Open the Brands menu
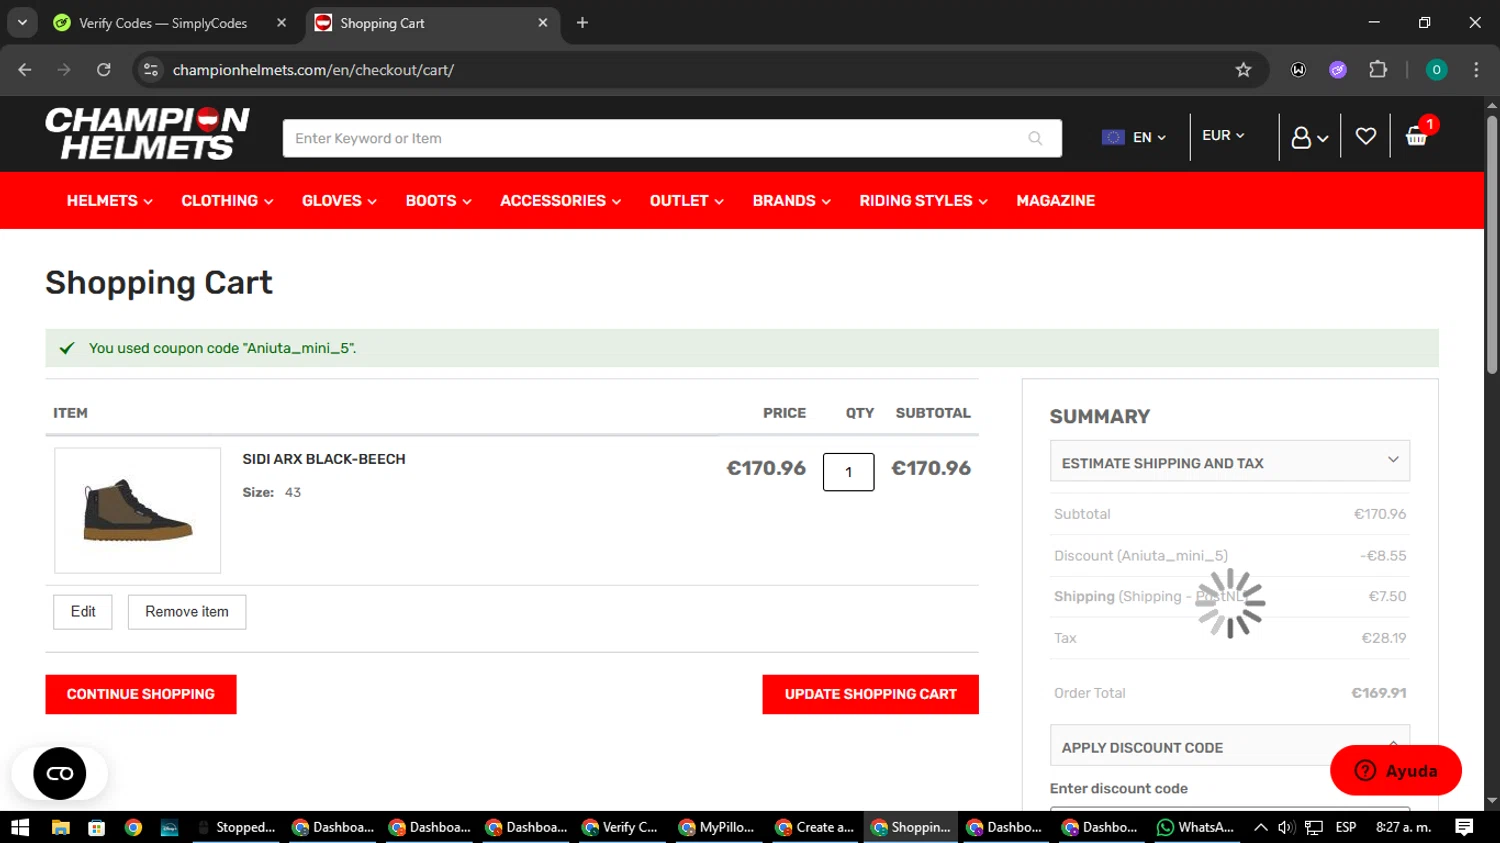 point(791,201)
